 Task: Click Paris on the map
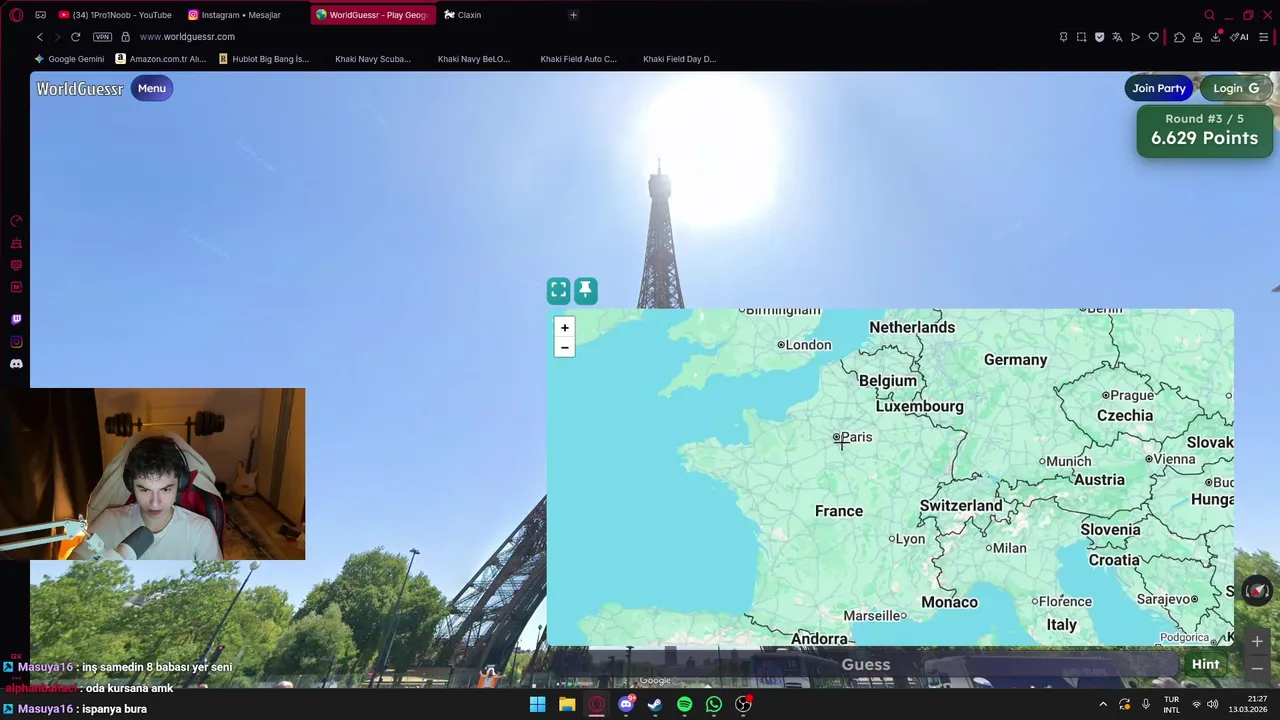tap(853, 437)
